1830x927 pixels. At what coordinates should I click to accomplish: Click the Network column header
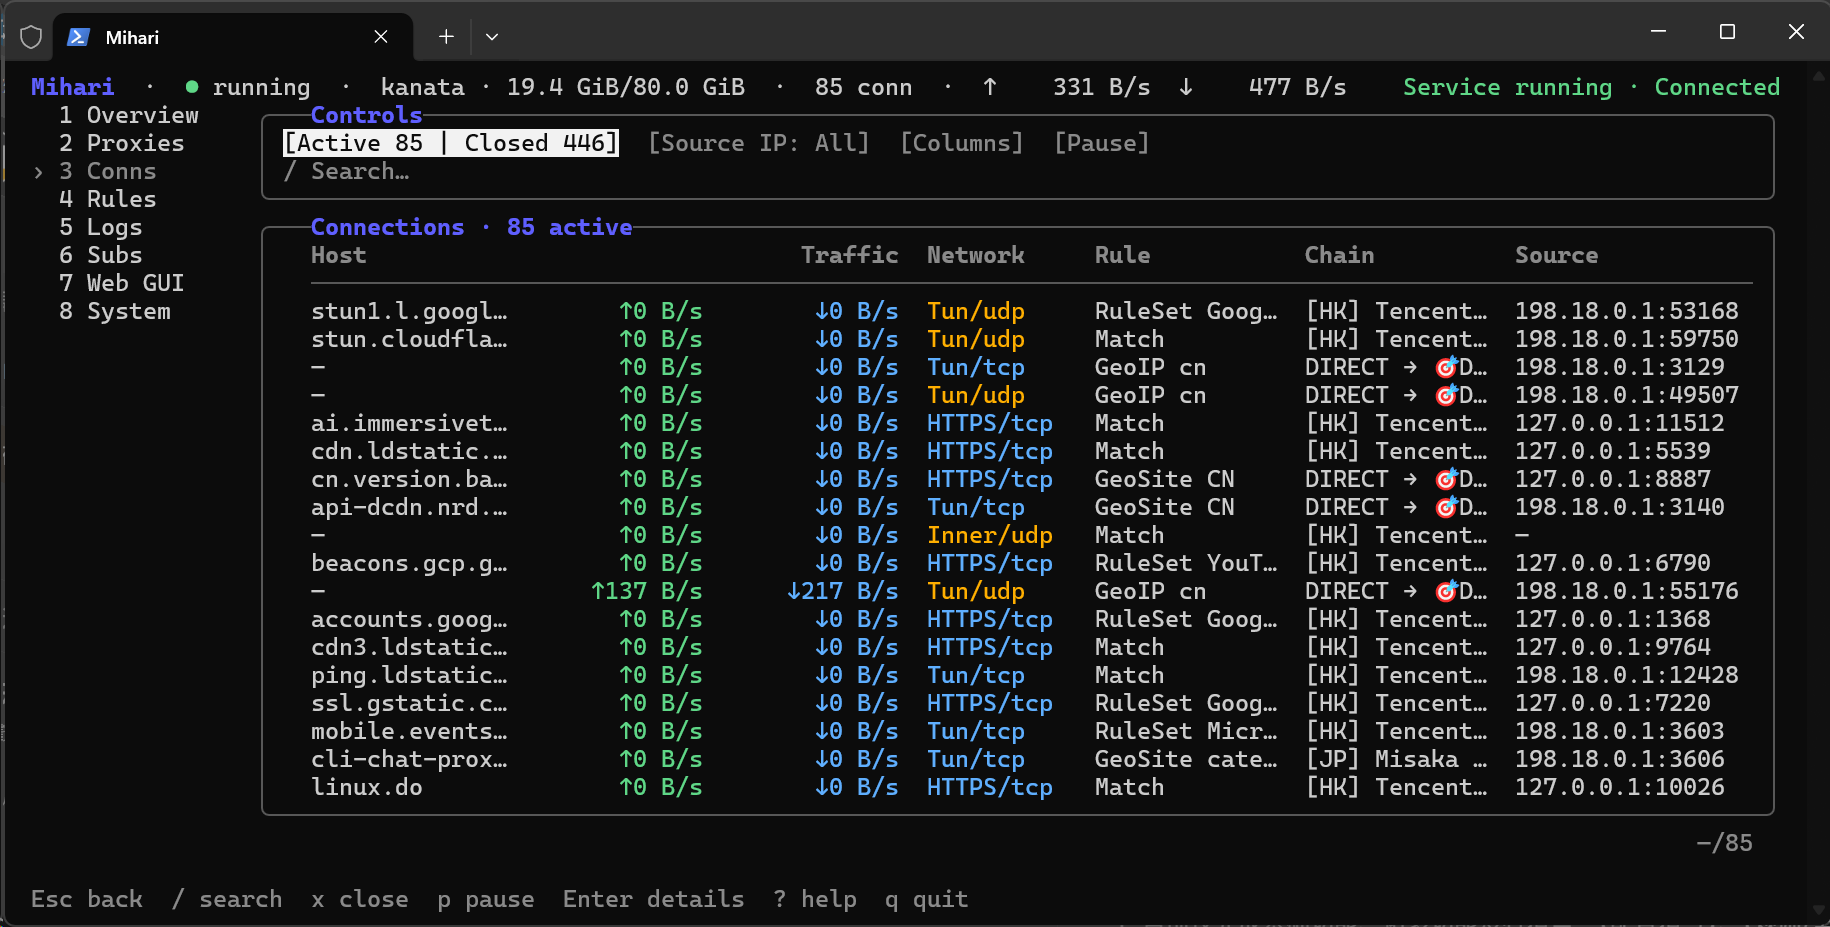(x=976, y=255)
